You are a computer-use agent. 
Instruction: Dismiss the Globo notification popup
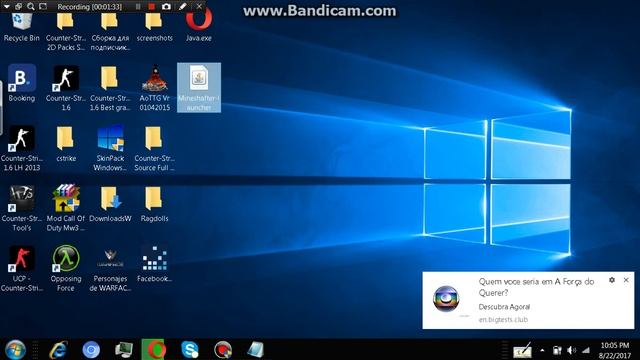click(x=626, y=280)
